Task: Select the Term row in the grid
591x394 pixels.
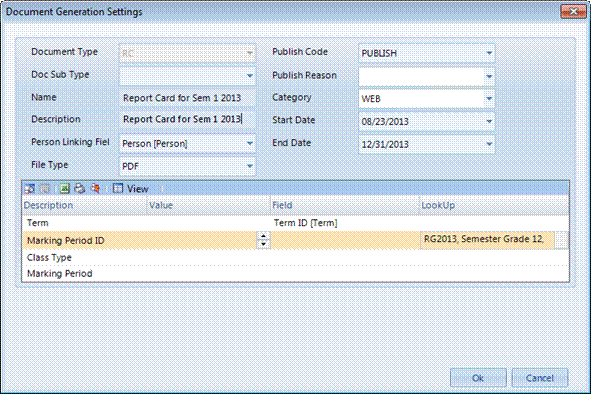Action: 295,223
